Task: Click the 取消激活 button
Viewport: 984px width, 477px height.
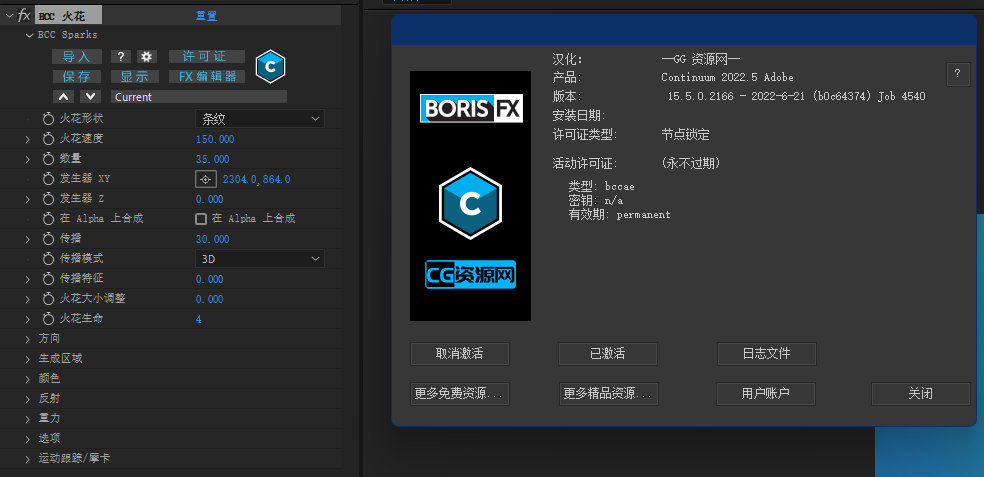Action: coord(460,354)
